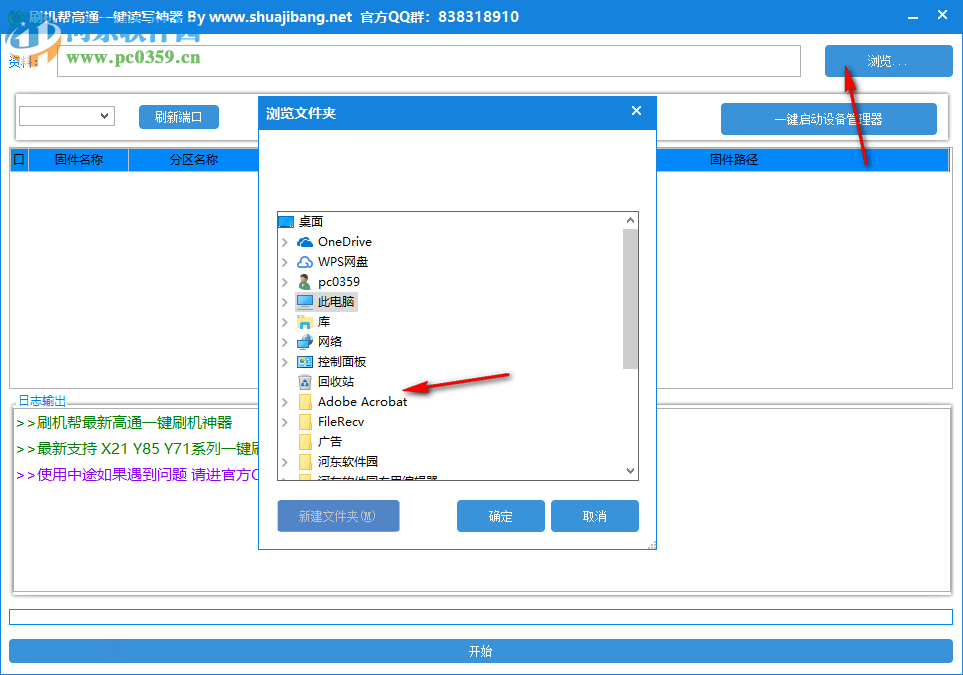Click the Adobe Acrobat folder icon
This screenshot has height=675, width=963.
click(305, 402)
